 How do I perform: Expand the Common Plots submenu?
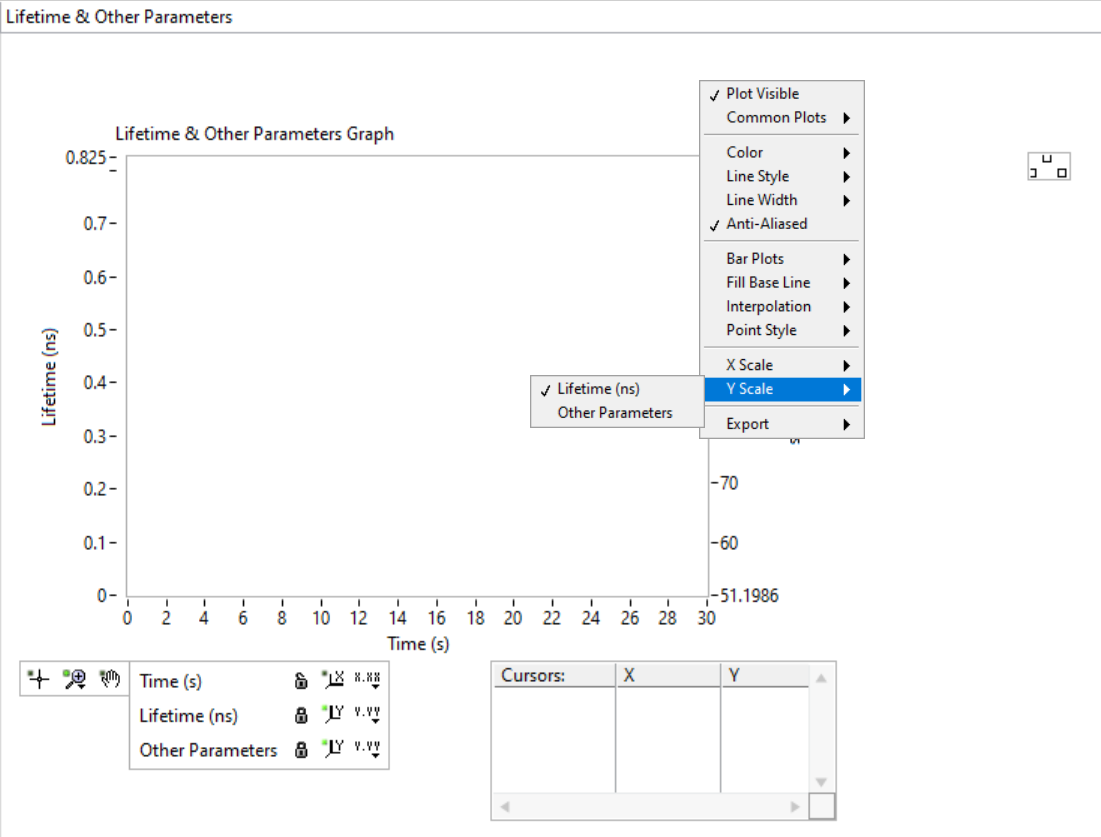(x=782, y=118)
